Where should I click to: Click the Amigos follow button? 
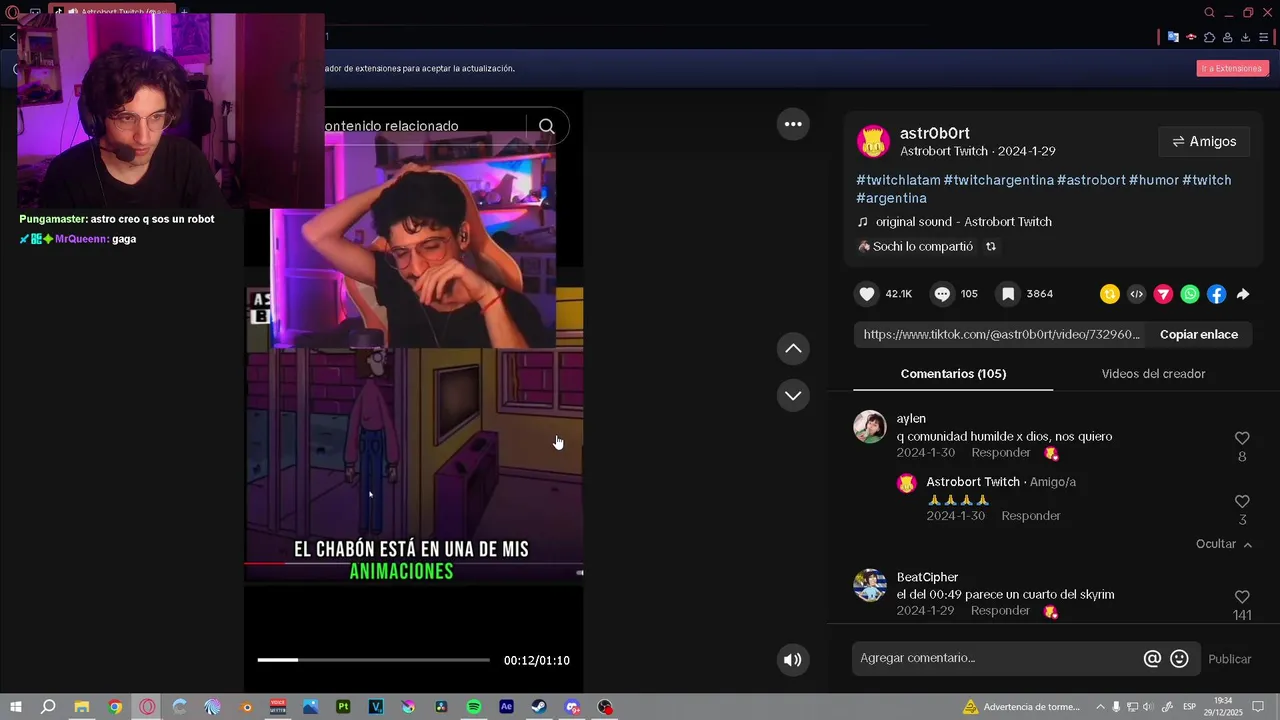click(1204, 142)
